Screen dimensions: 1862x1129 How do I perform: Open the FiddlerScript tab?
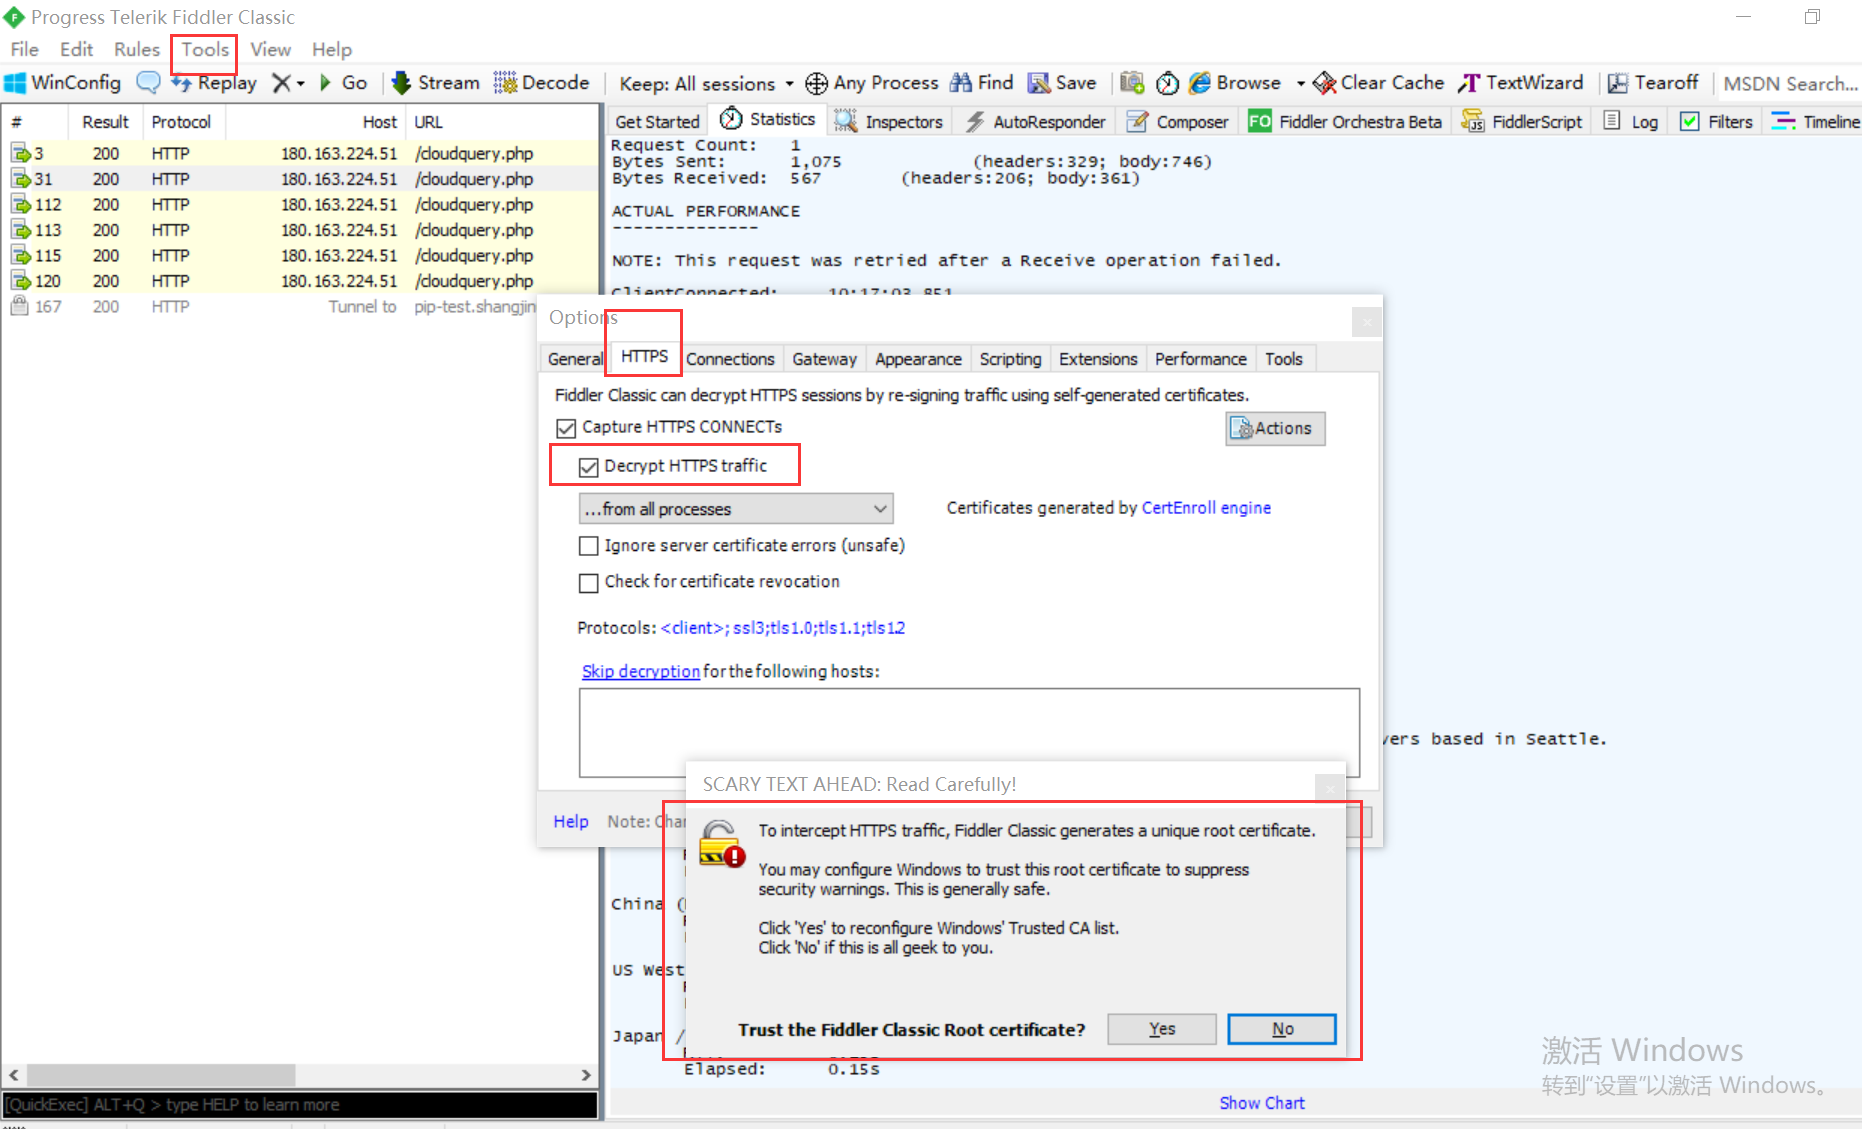(x=1522, y=122)
